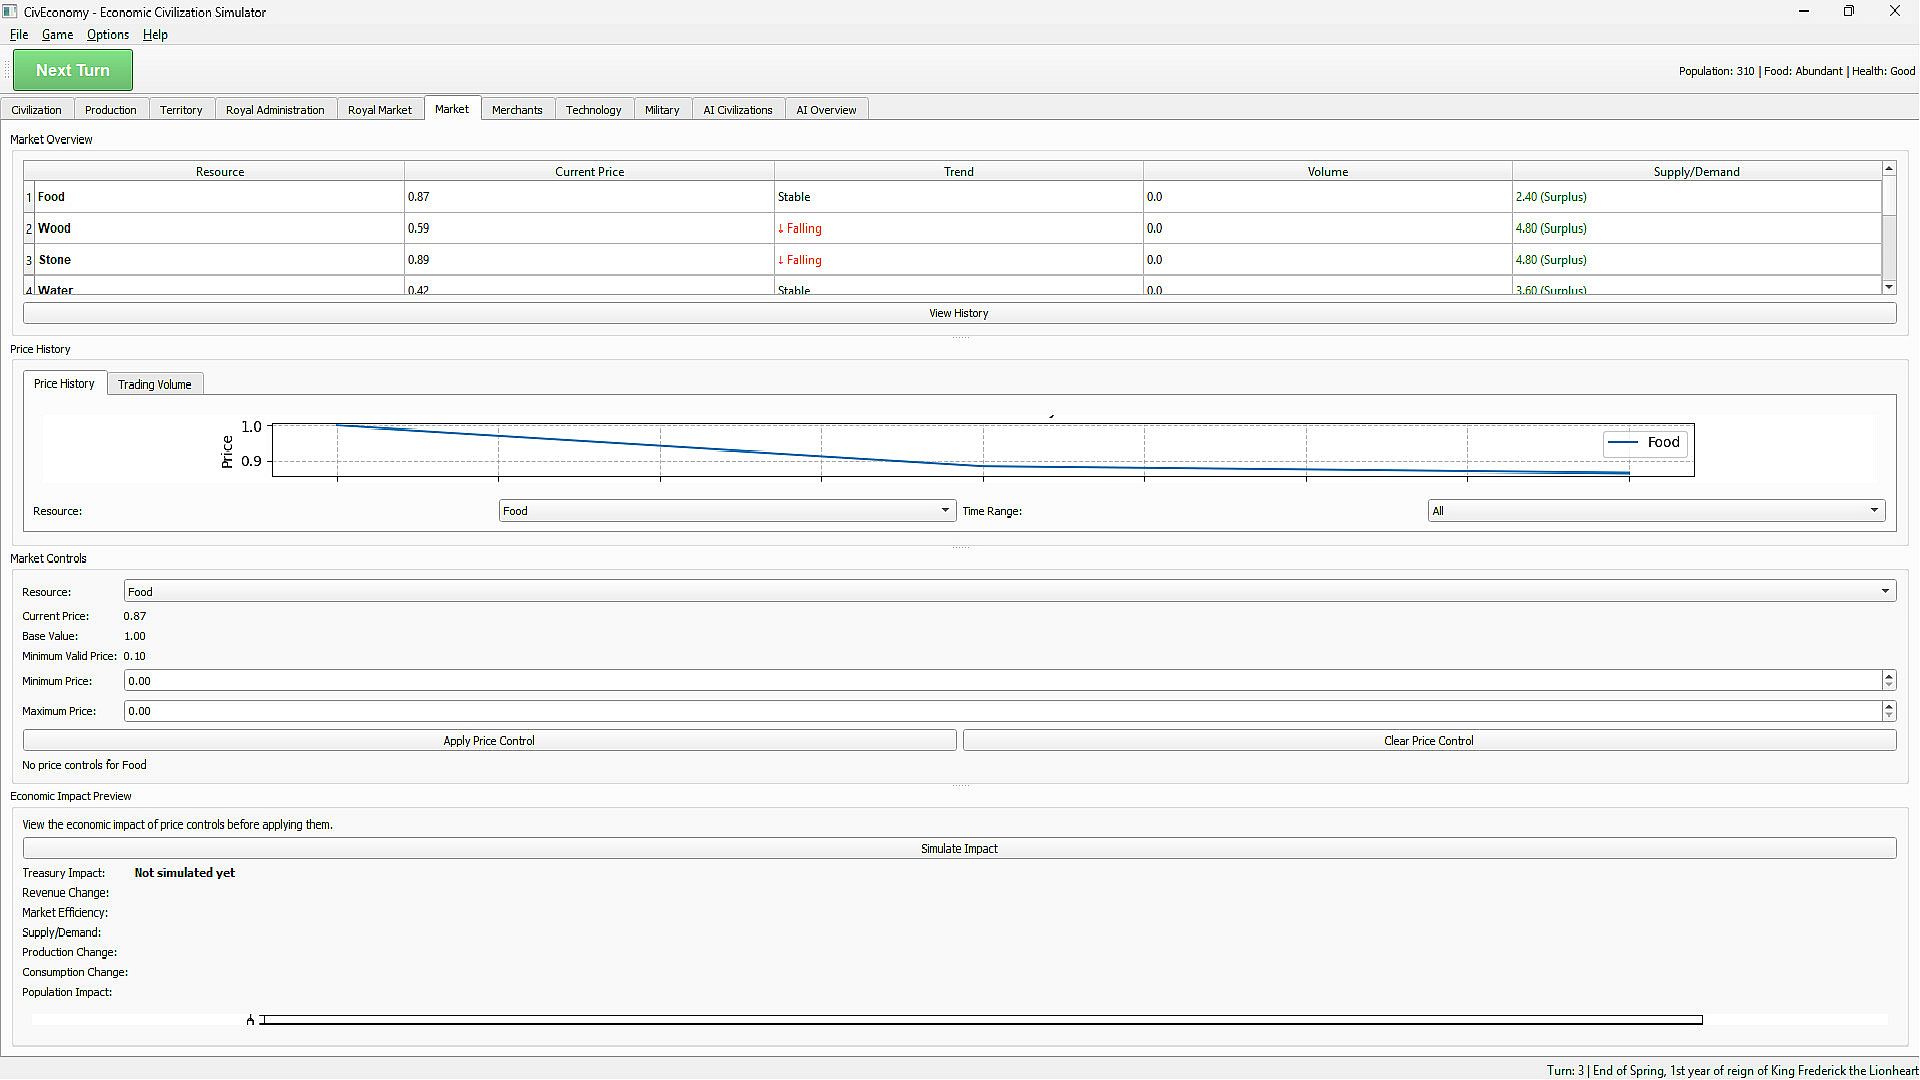
Task: Click down arrow of Maximum Price spinner
Action: pyautogui.click(x=1888, y=716)
